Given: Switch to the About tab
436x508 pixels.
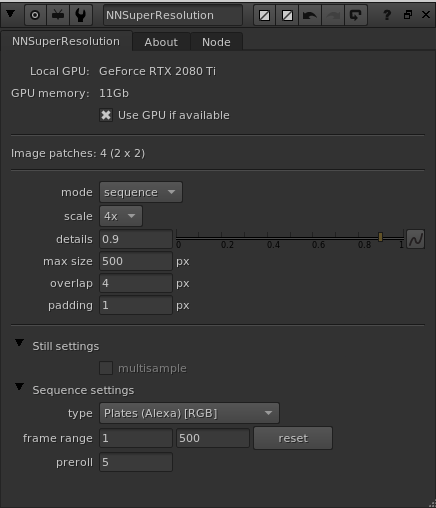Looking at the screenshot, I should pos(161,42).
